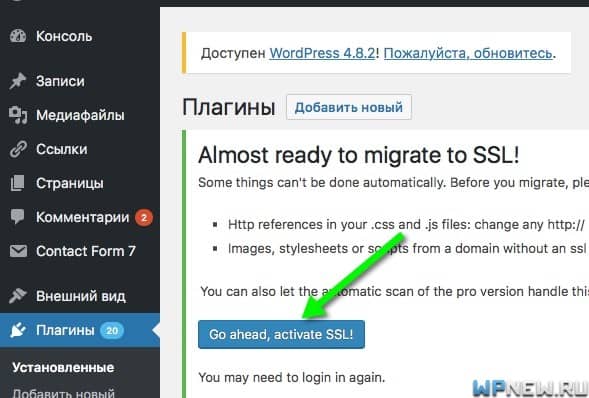Click the Плагины plug icon
The image size is (589, 398).
click(x=18, y=330)
